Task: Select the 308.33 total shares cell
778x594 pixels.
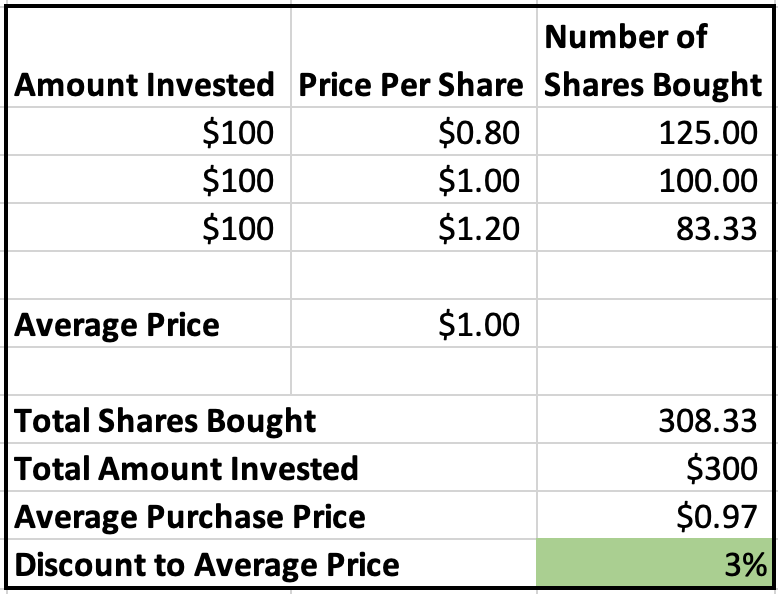Action: click(654, 419)
